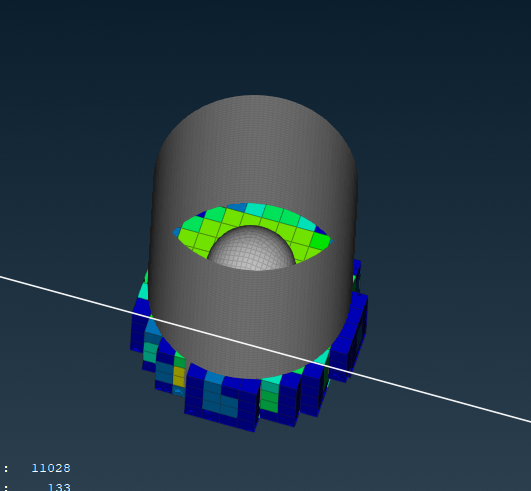Click the 11028 count readout

pos(51,468)
